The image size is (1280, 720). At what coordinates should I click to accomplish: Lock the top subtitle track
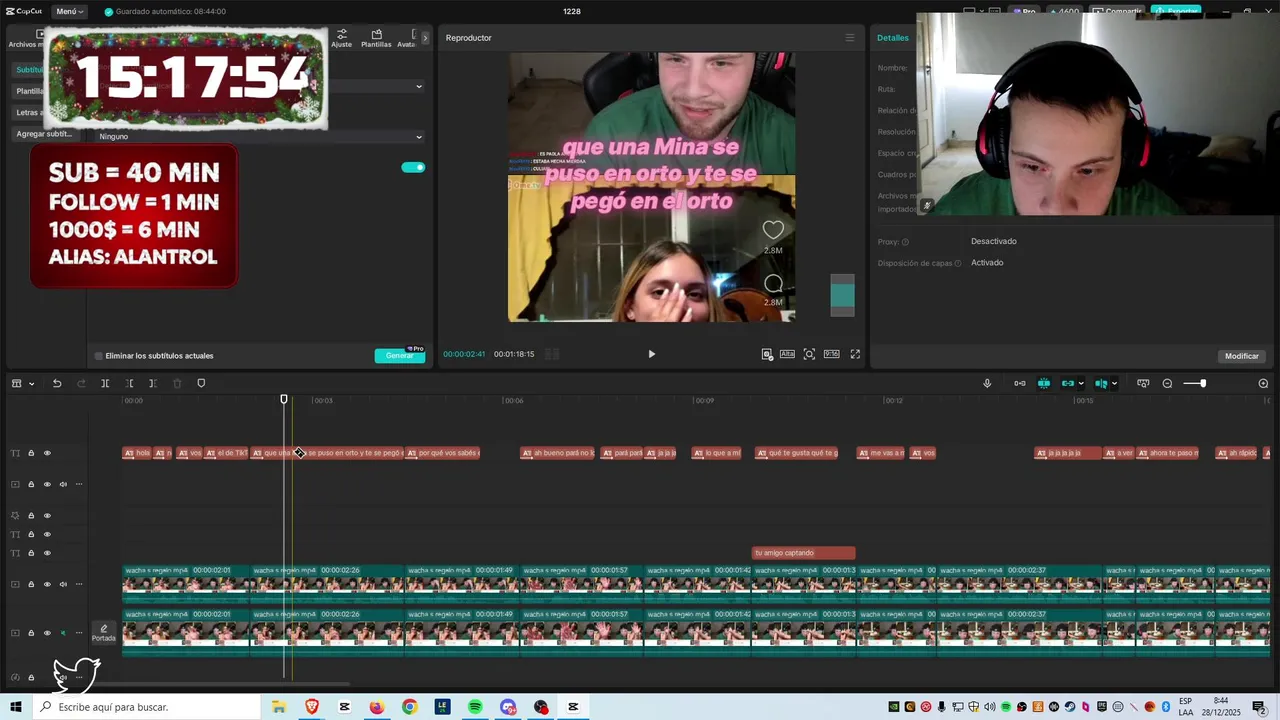pos(31,453)
